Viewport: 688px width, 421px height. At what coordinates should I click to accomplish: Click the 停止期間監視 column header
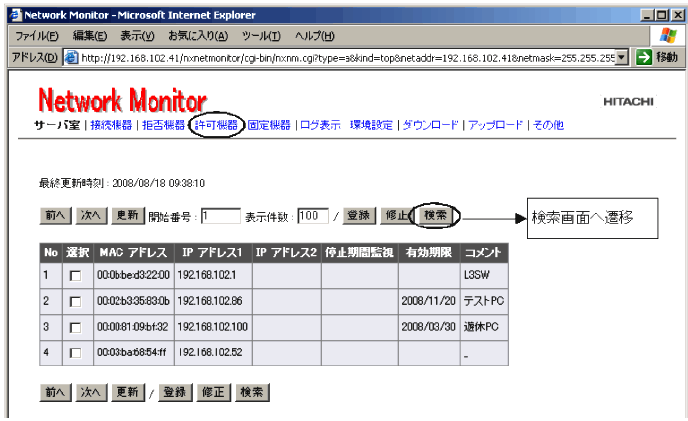coord(360,252)
